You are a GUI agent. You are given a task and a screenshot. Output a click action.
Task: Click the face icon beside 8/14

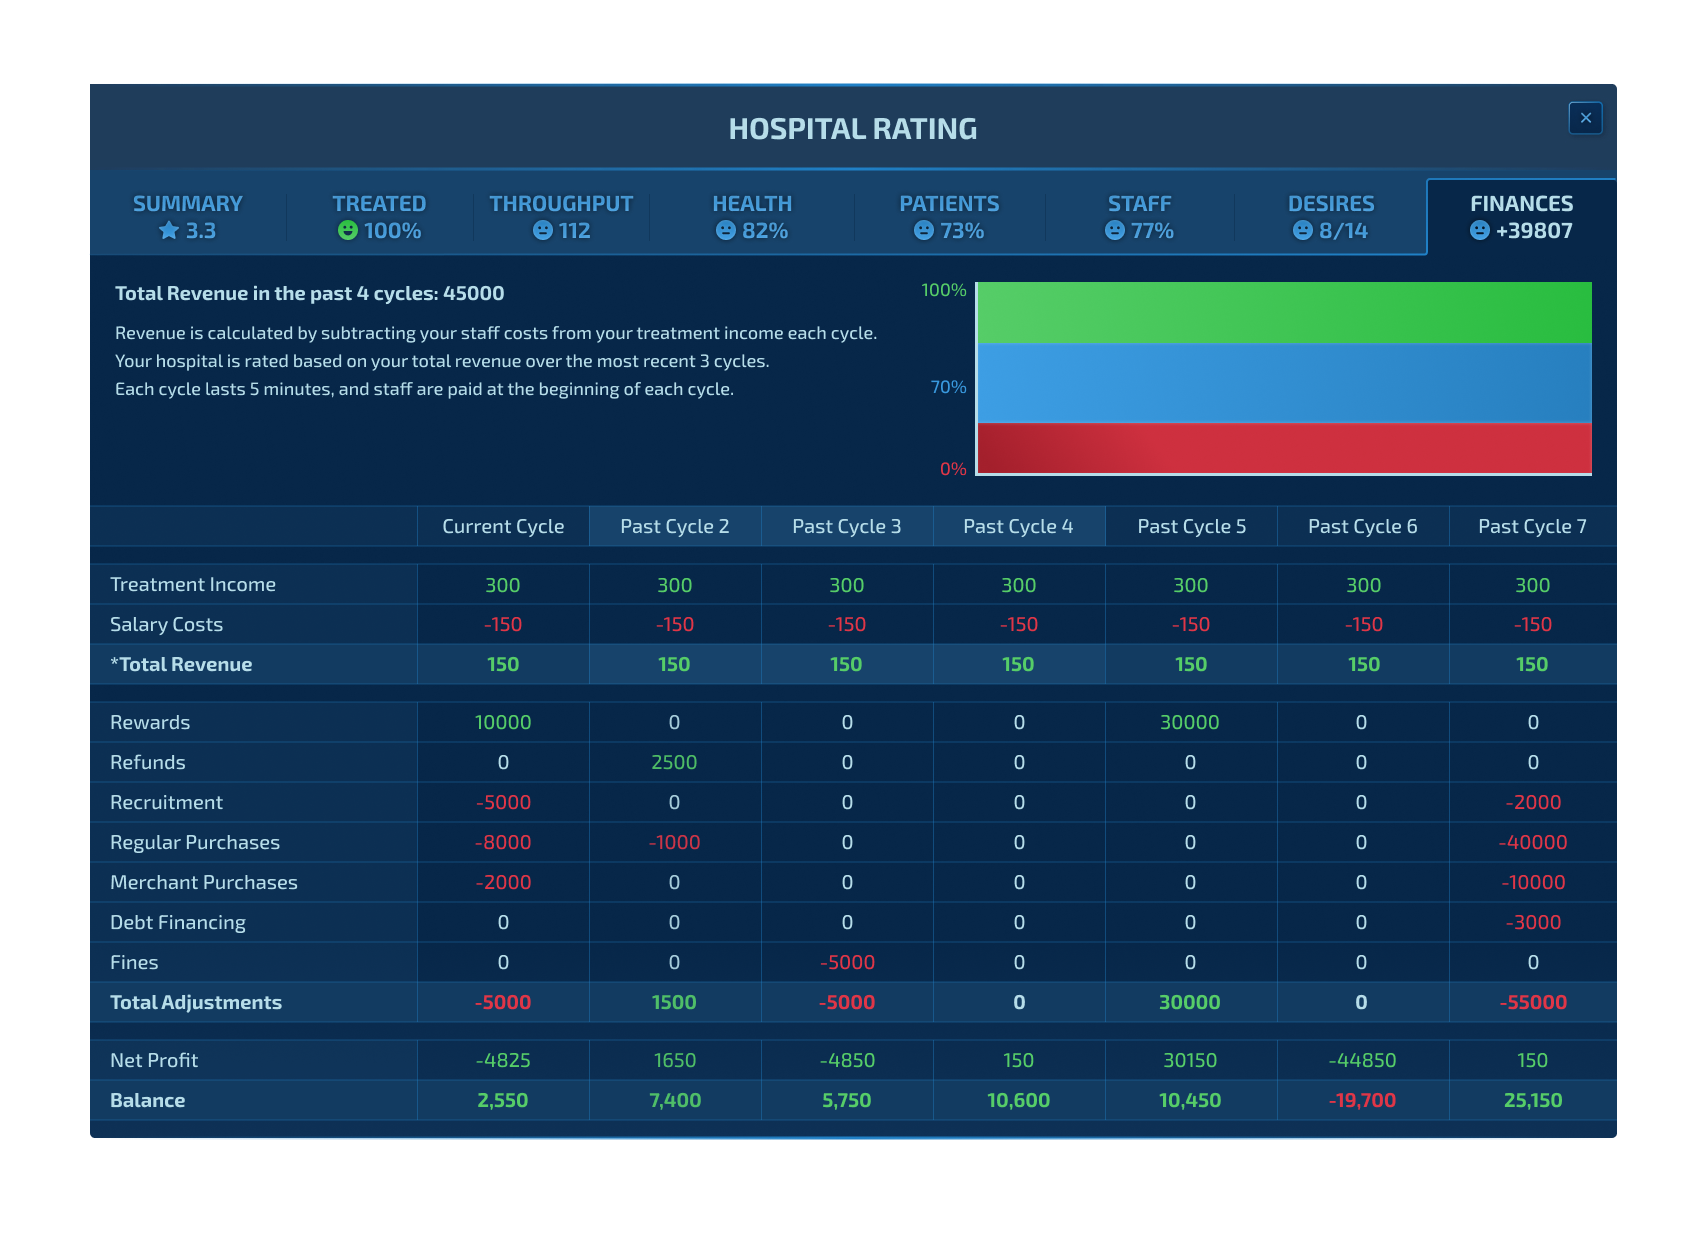(x=1303, y=231)
